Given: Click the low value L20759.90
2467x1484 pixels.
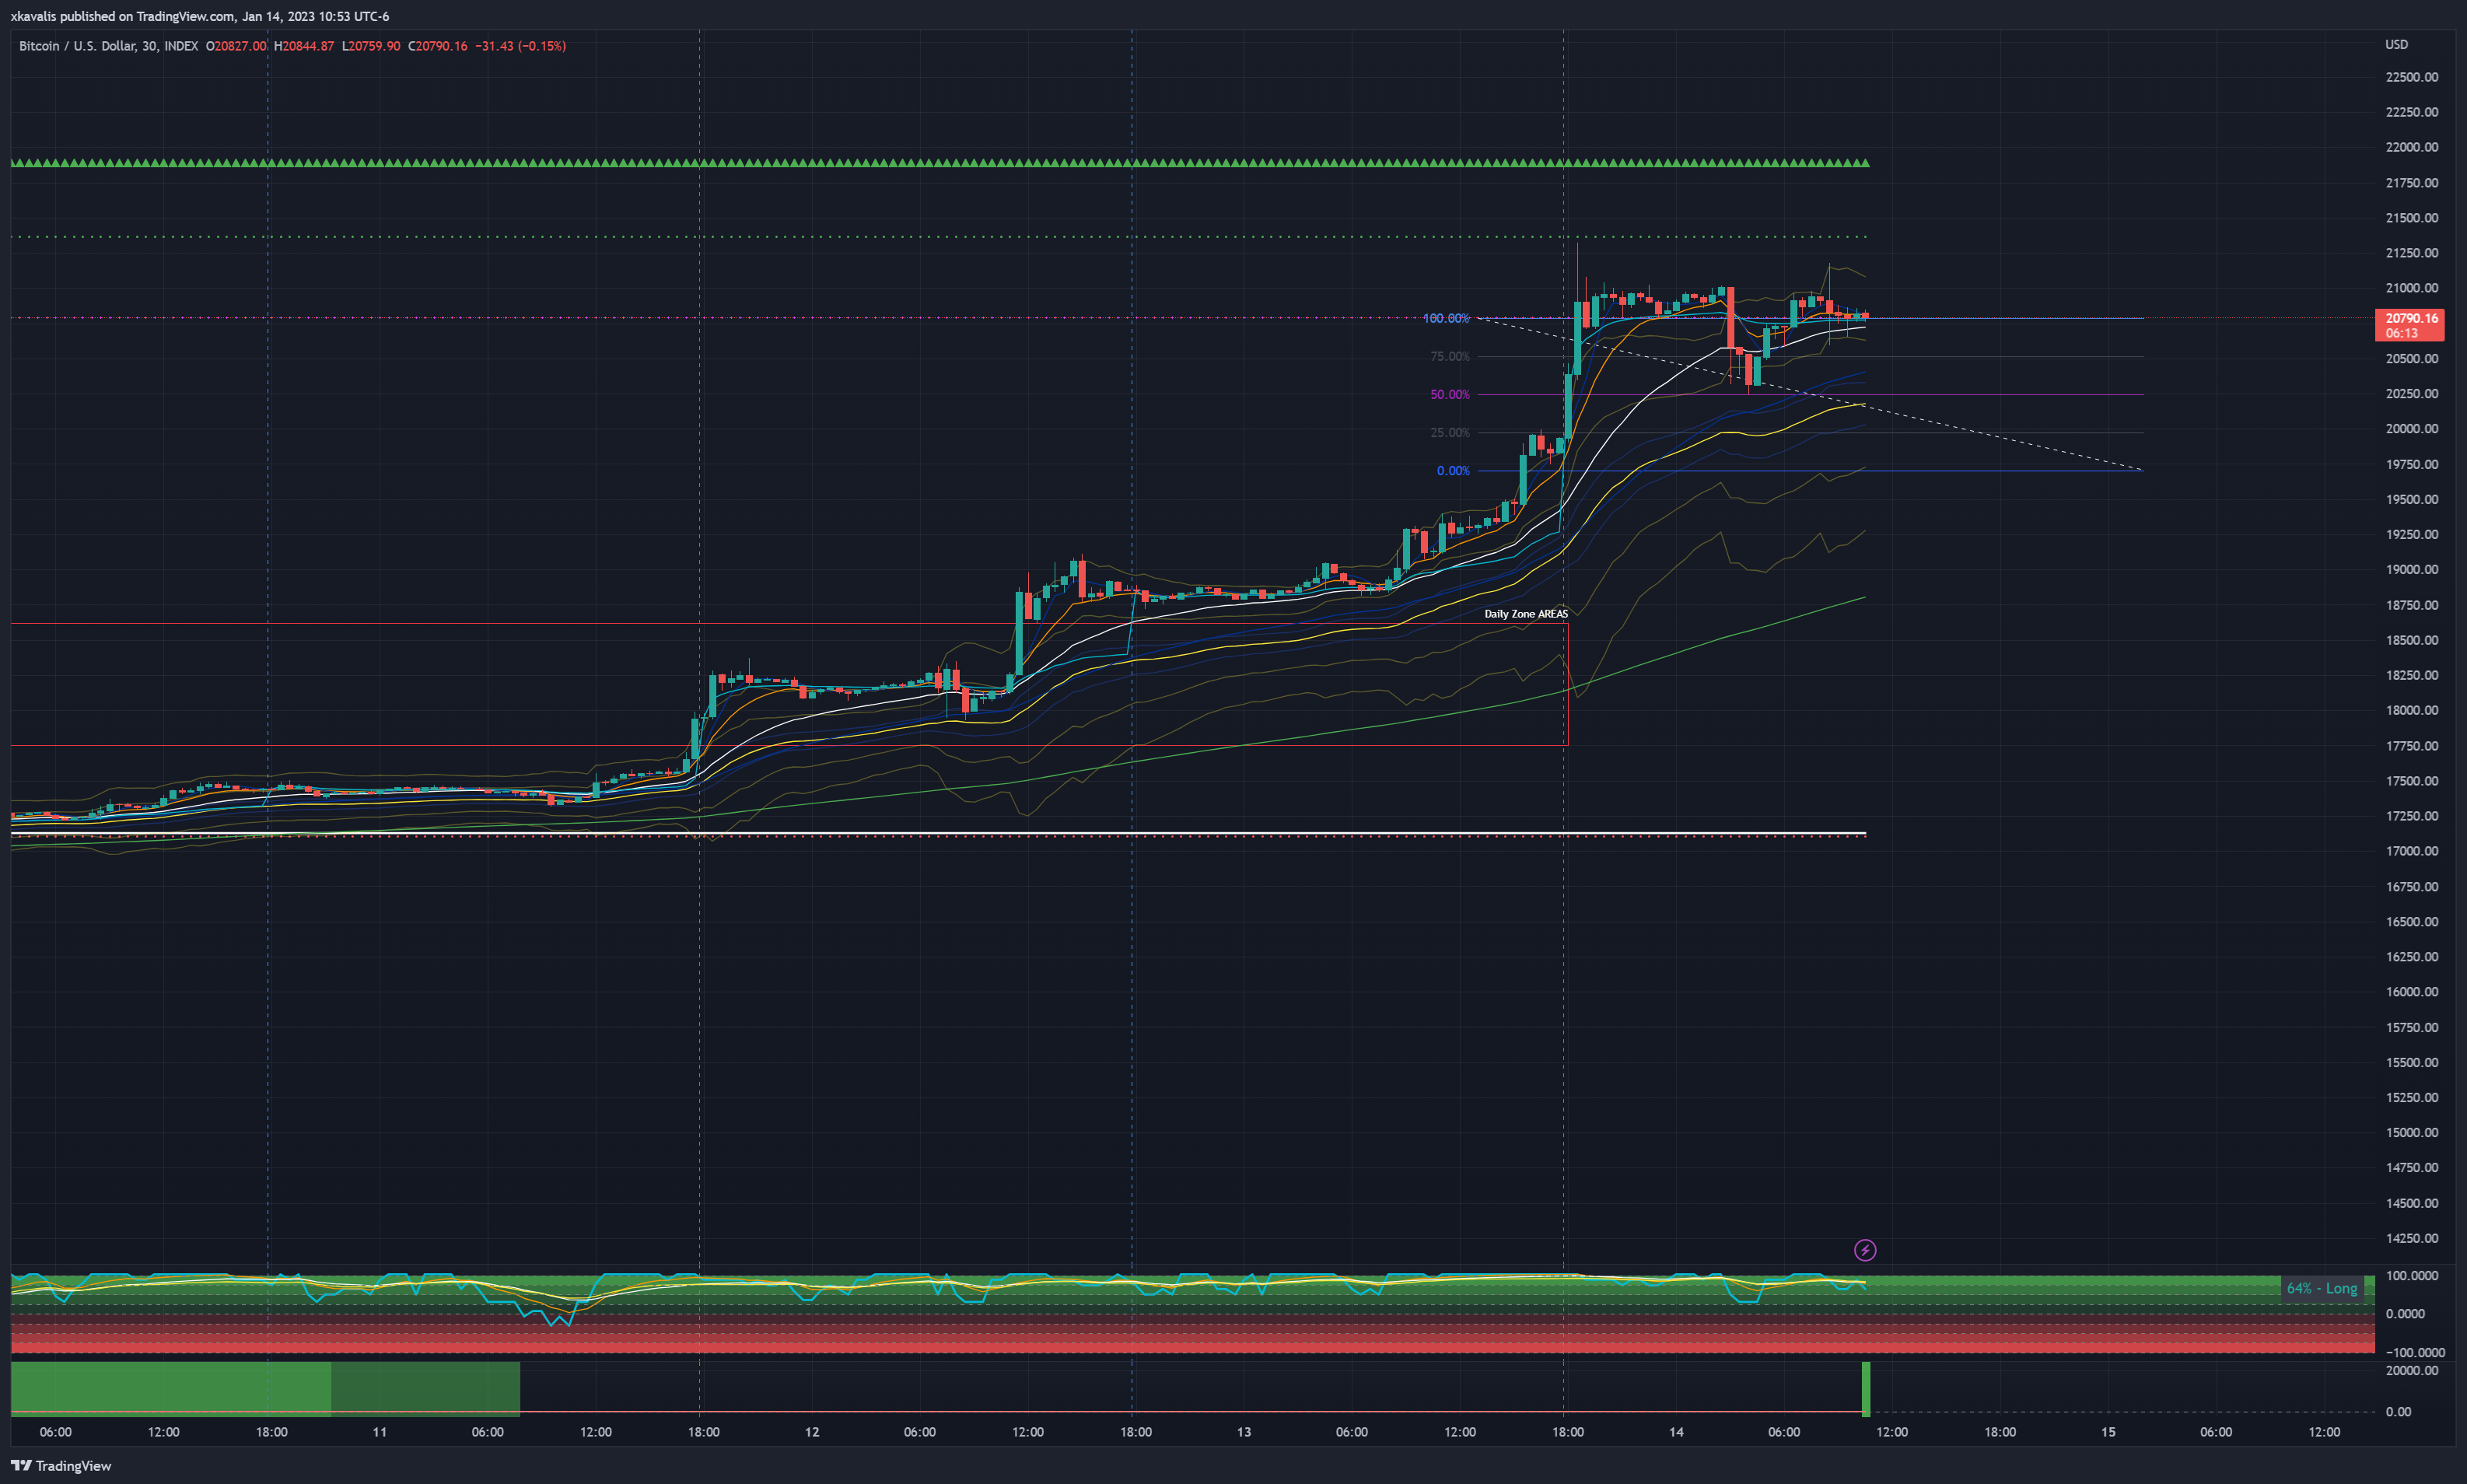Looking at the screenshot, I should [x=371, y=46].
